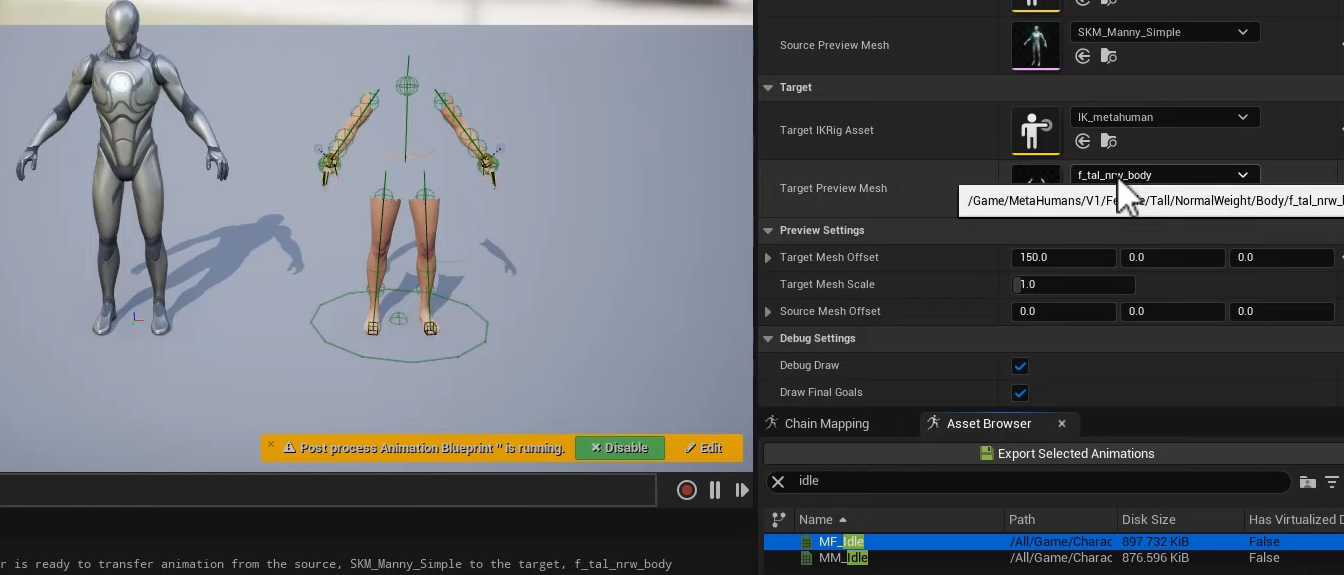Select the MF_Idle animation row

1054,542
